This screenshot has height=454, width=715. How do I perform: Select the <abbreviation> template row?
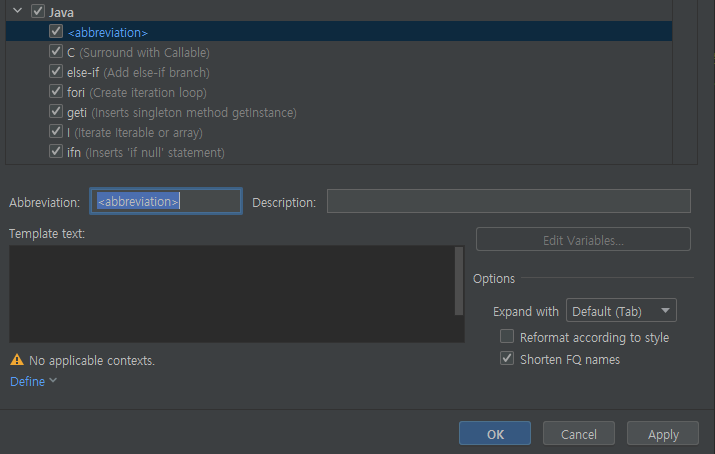point(339,31)
